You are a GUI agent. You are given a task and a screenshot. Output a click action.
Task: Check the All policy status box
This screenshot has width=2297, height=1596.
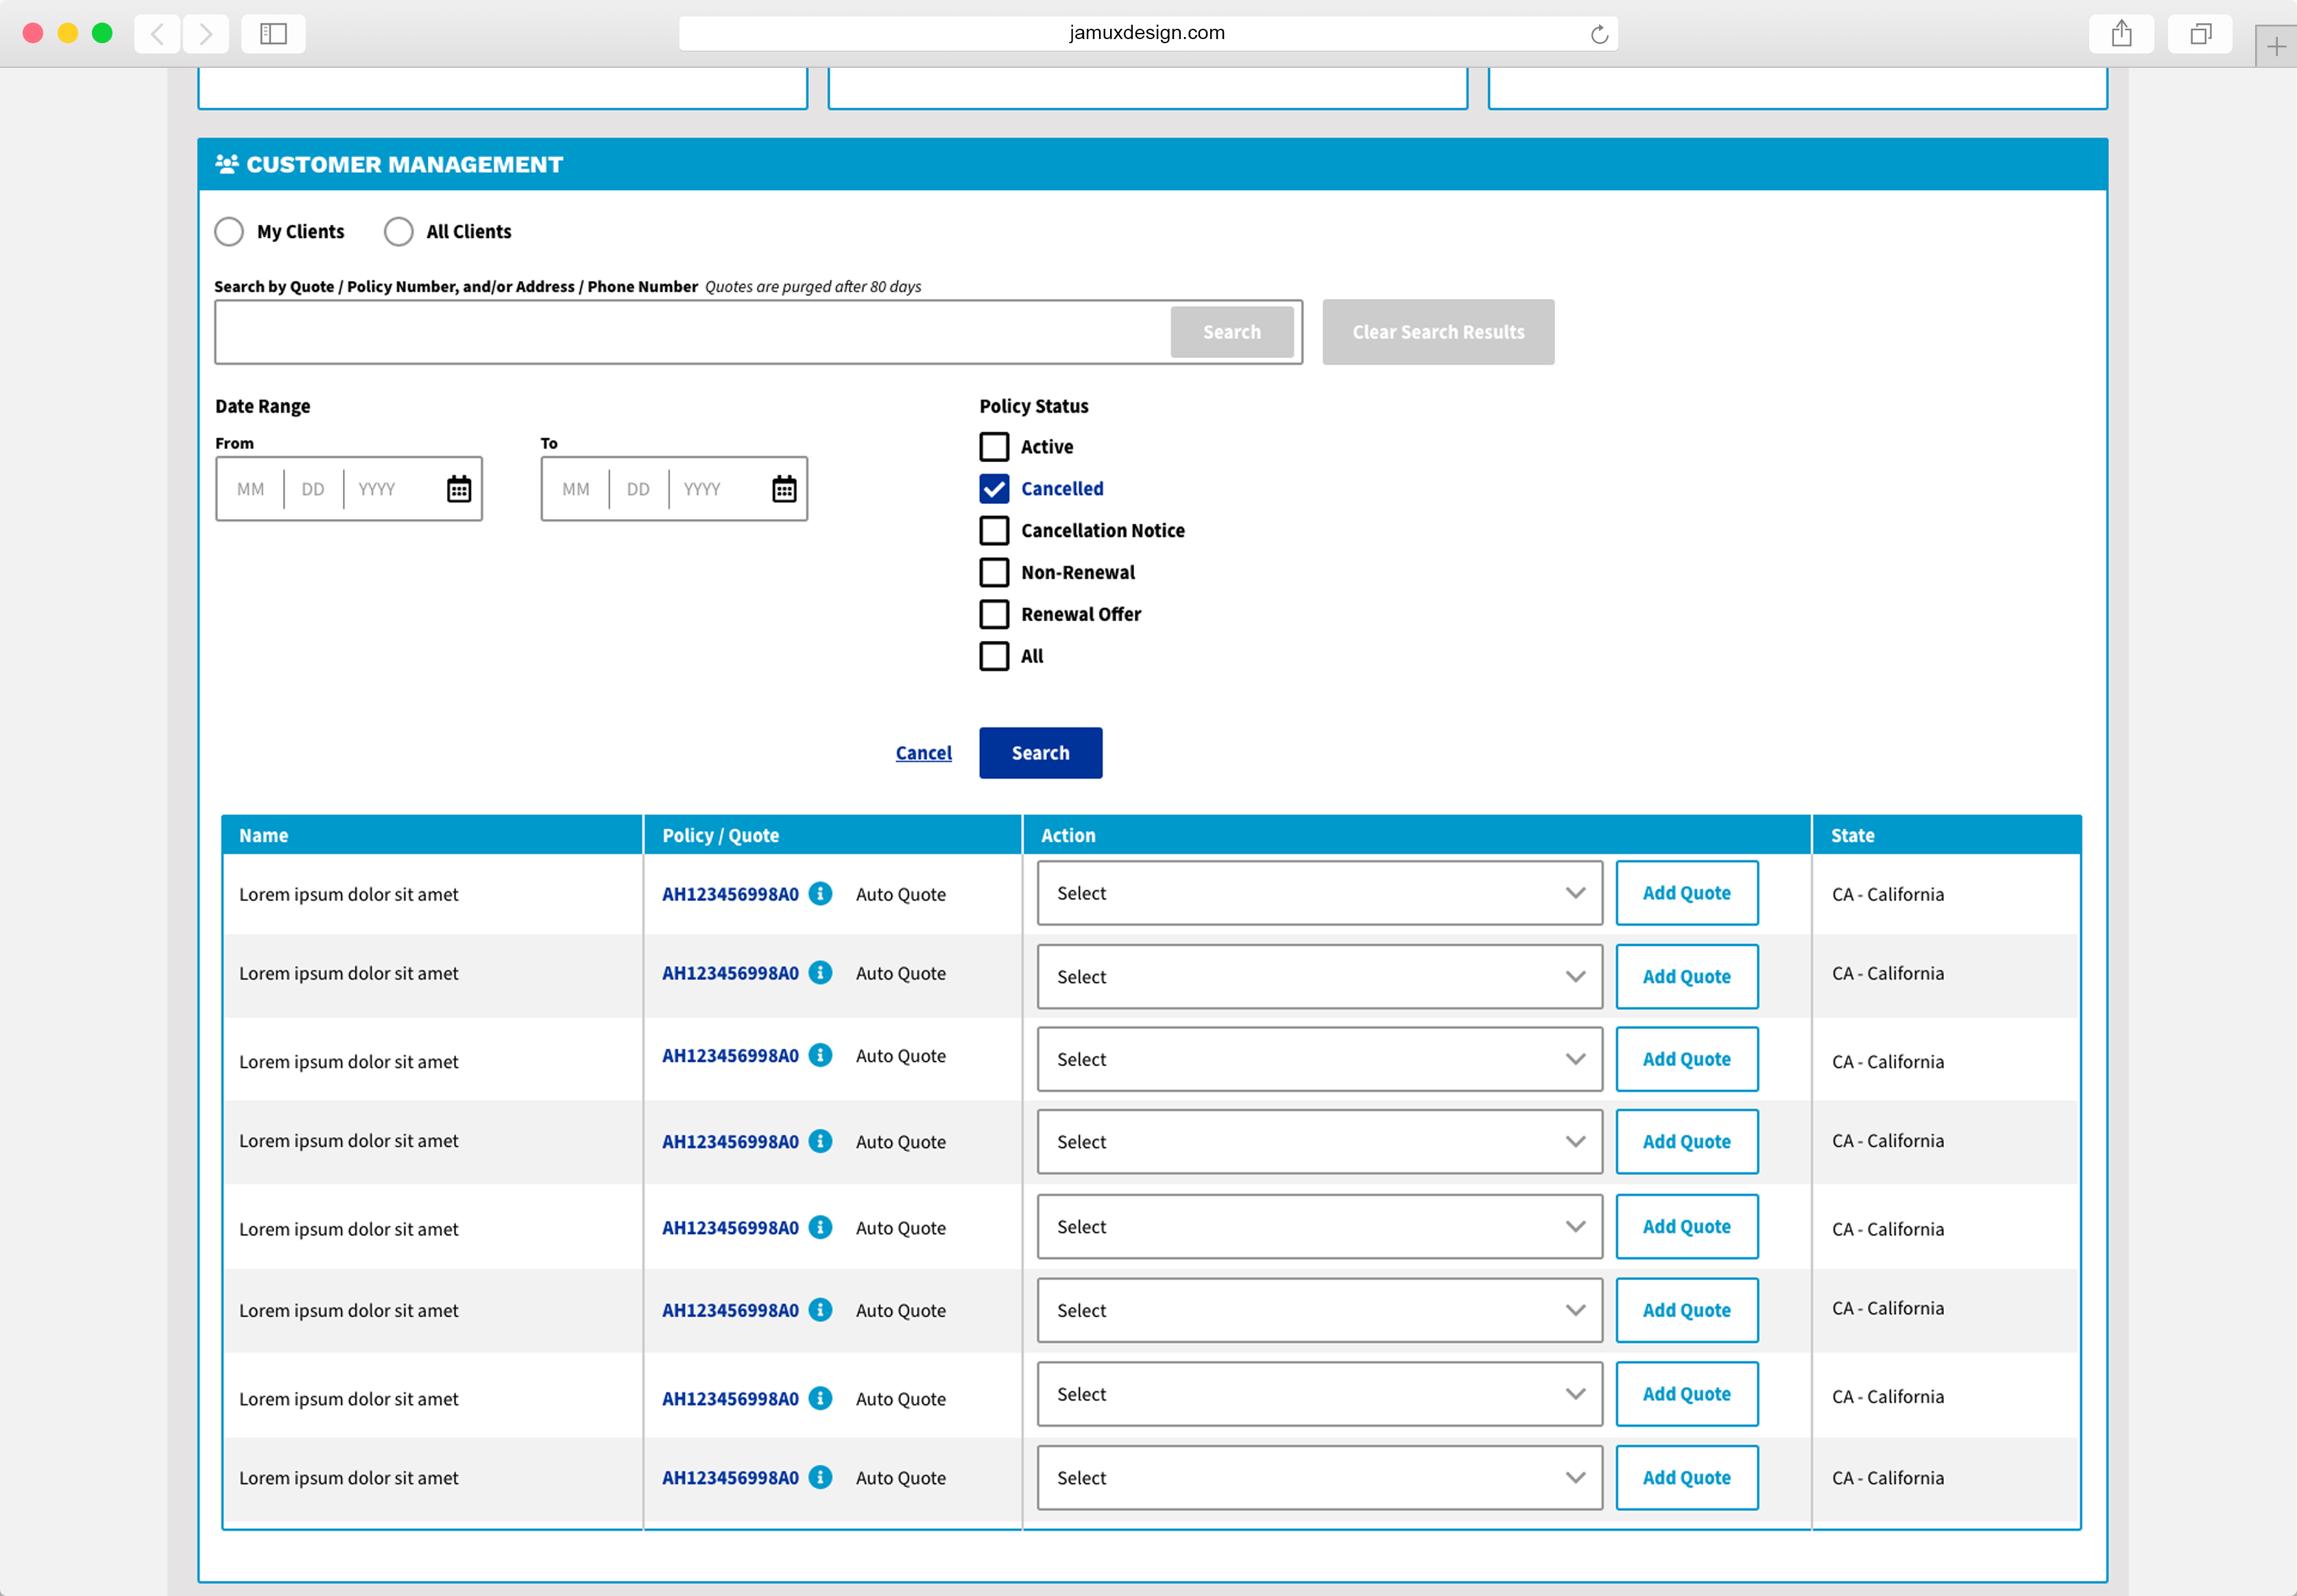coord(994,656)
